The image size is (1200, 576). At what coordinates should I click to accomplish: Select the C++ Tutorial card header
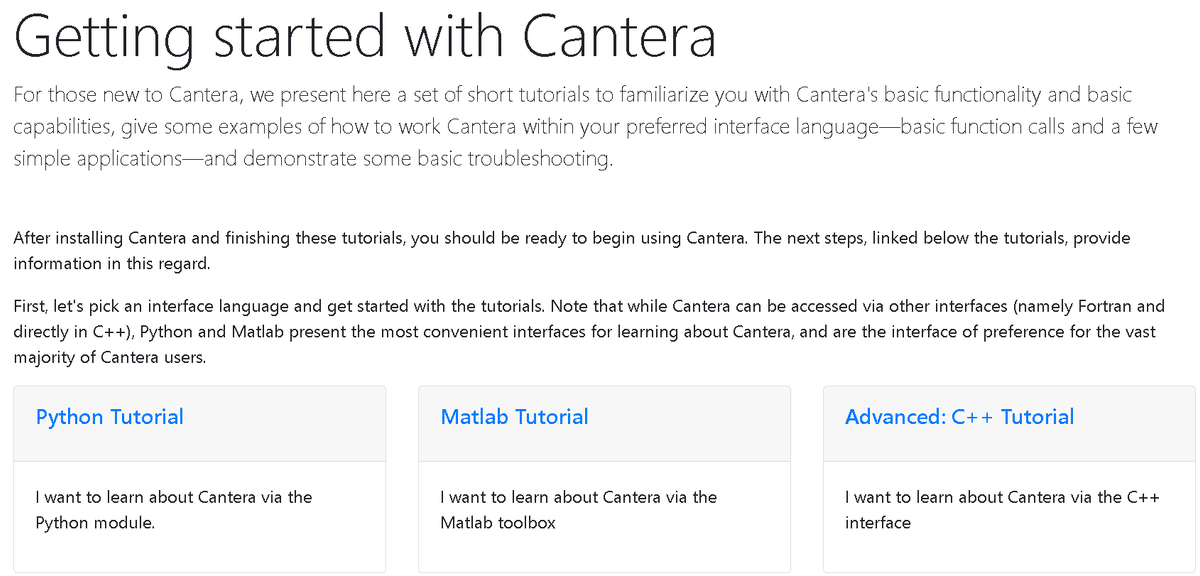[x=1009, y=423]
